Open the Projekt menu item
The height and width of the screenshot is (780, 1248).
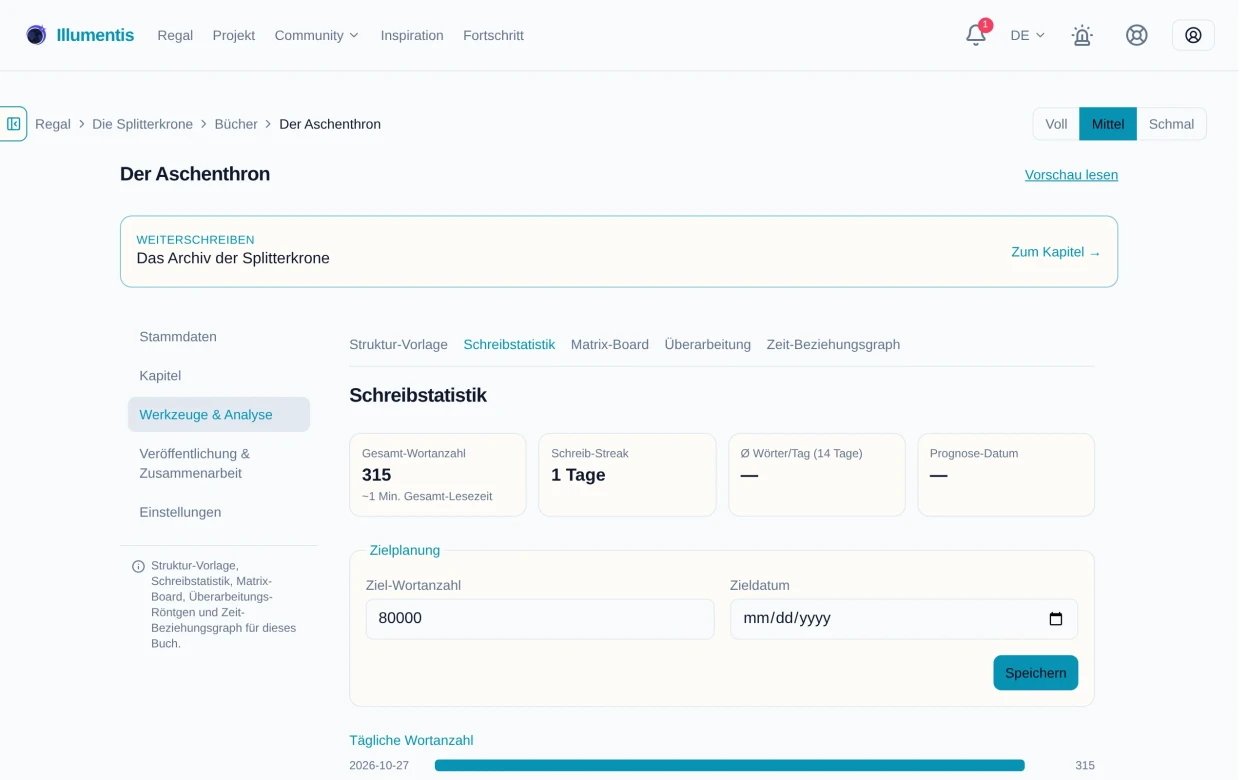[x=234, y=35]
